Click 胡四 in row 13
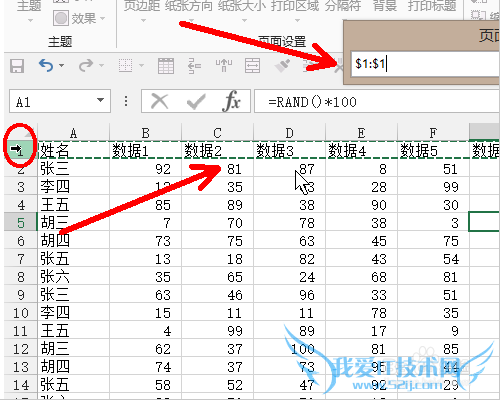This screenshot has width=500, height=400. (73, 366)
